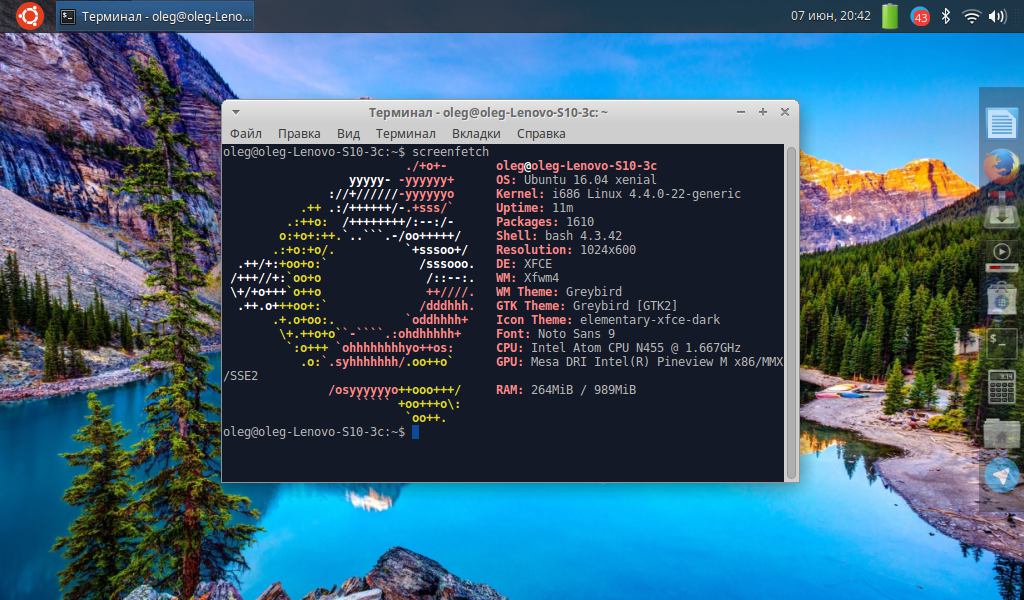Viewport: 1024px width, 600px height.
Task: Close the terminal window
Action: point(785,112)
